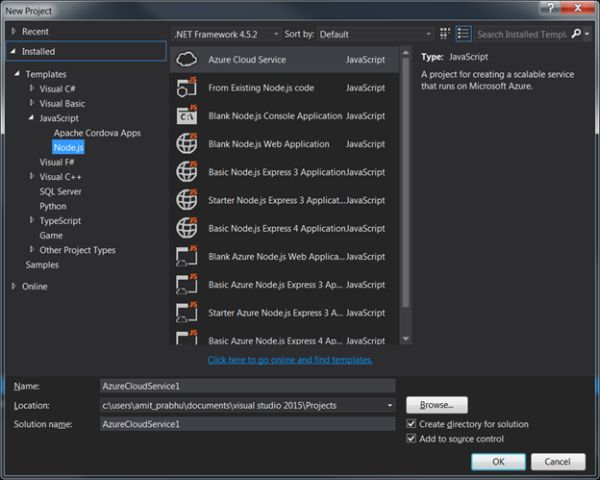Select 'Blank Node.js Console Application' text
This screenshot has height=480, width=600.
coord(275,116)
